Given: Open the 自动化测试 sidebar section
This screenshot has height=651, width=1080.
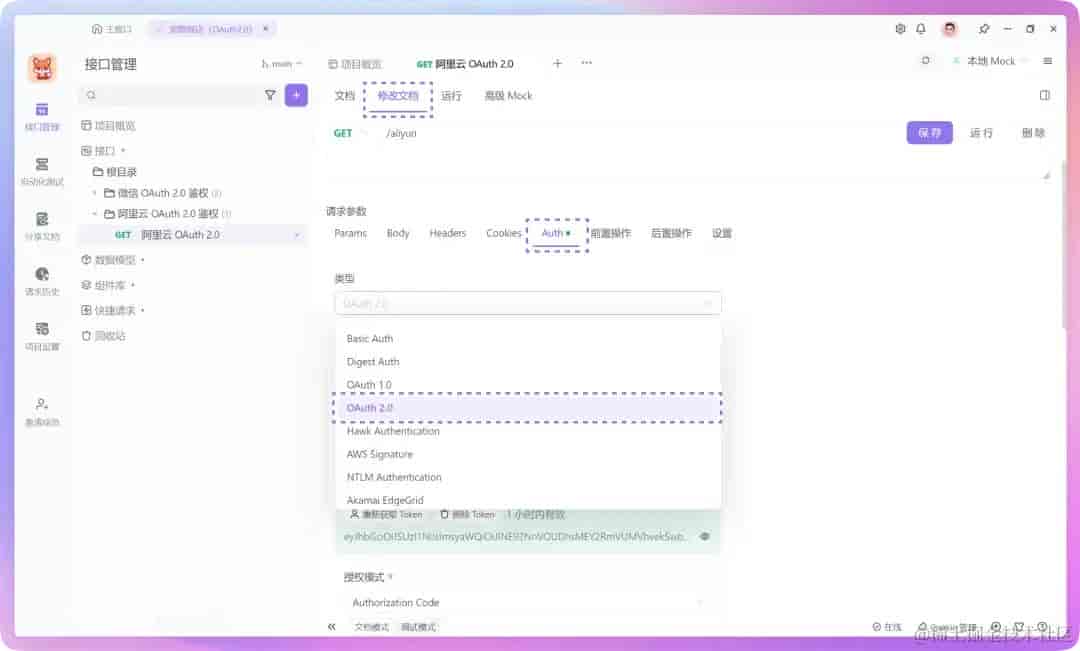Looking at the screenshot, I should (42, 172).
